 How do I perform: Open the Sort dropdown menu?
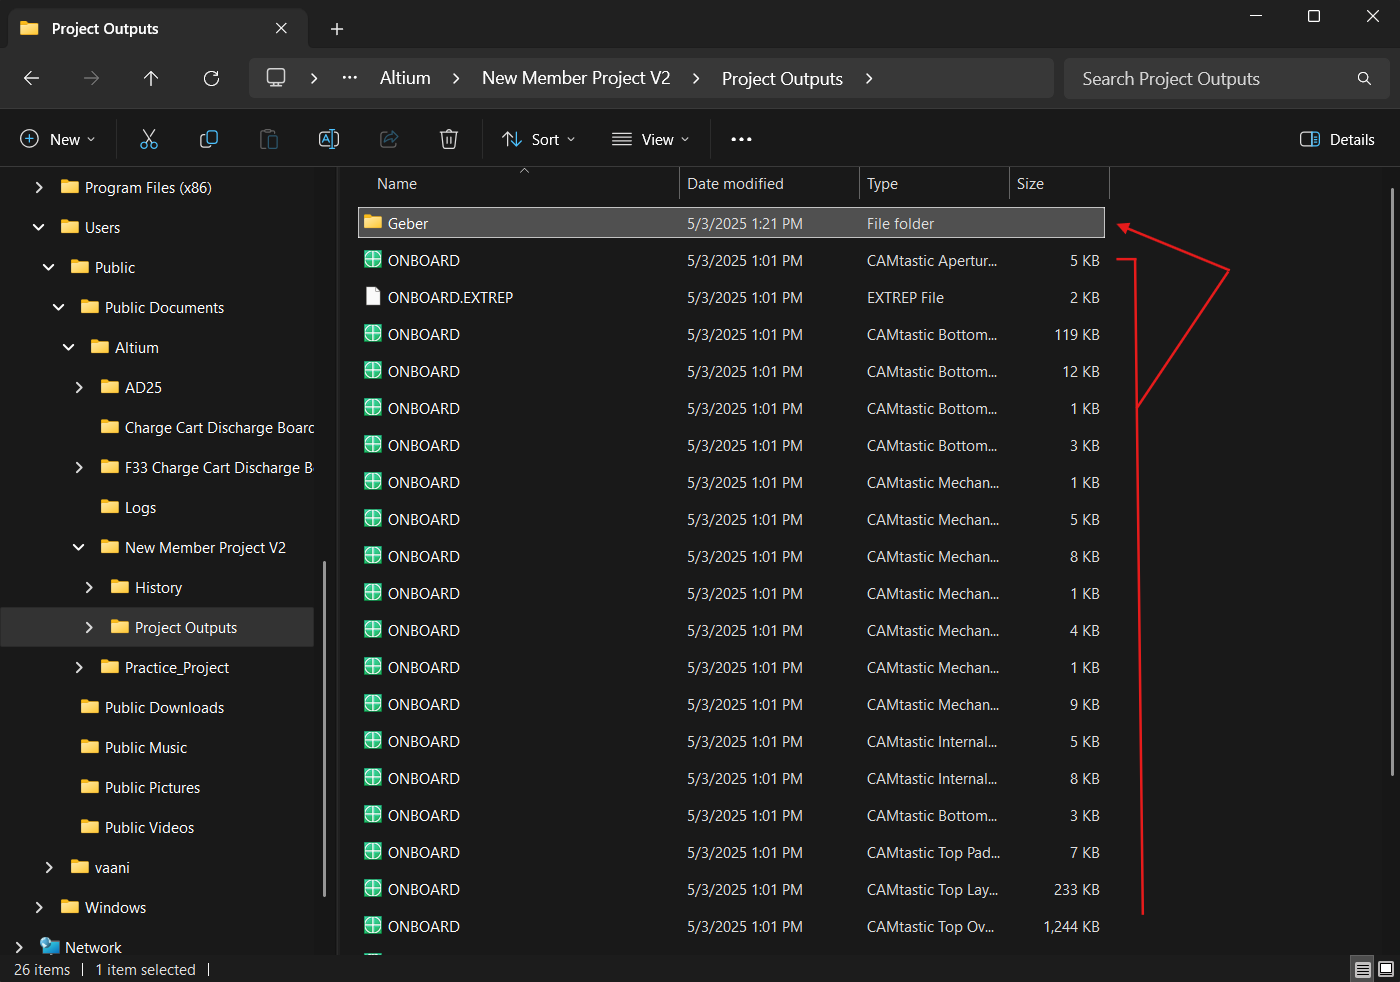tap(539, 139)
